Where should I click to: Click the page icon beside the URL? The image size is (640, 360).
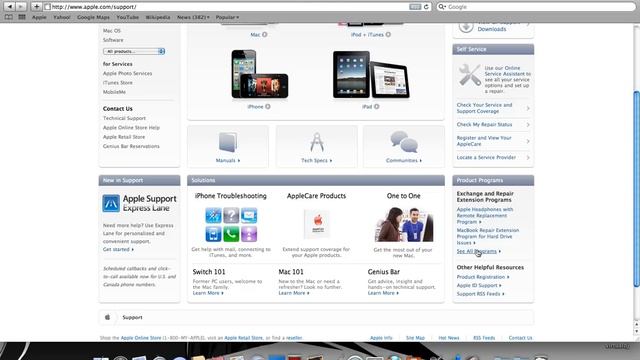47,7
